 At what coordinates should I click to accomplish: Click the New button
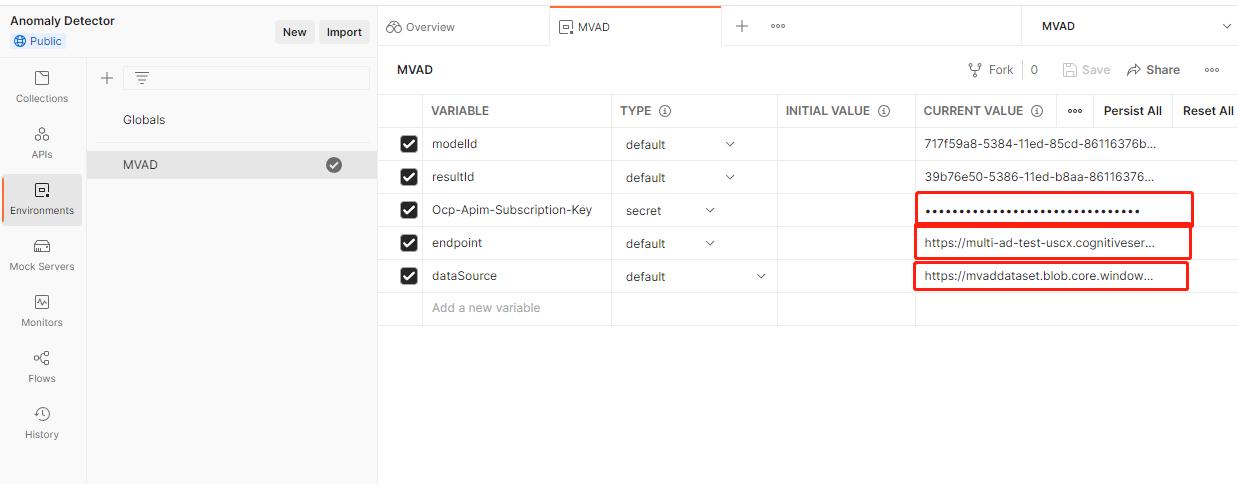(x=295, y=32)
